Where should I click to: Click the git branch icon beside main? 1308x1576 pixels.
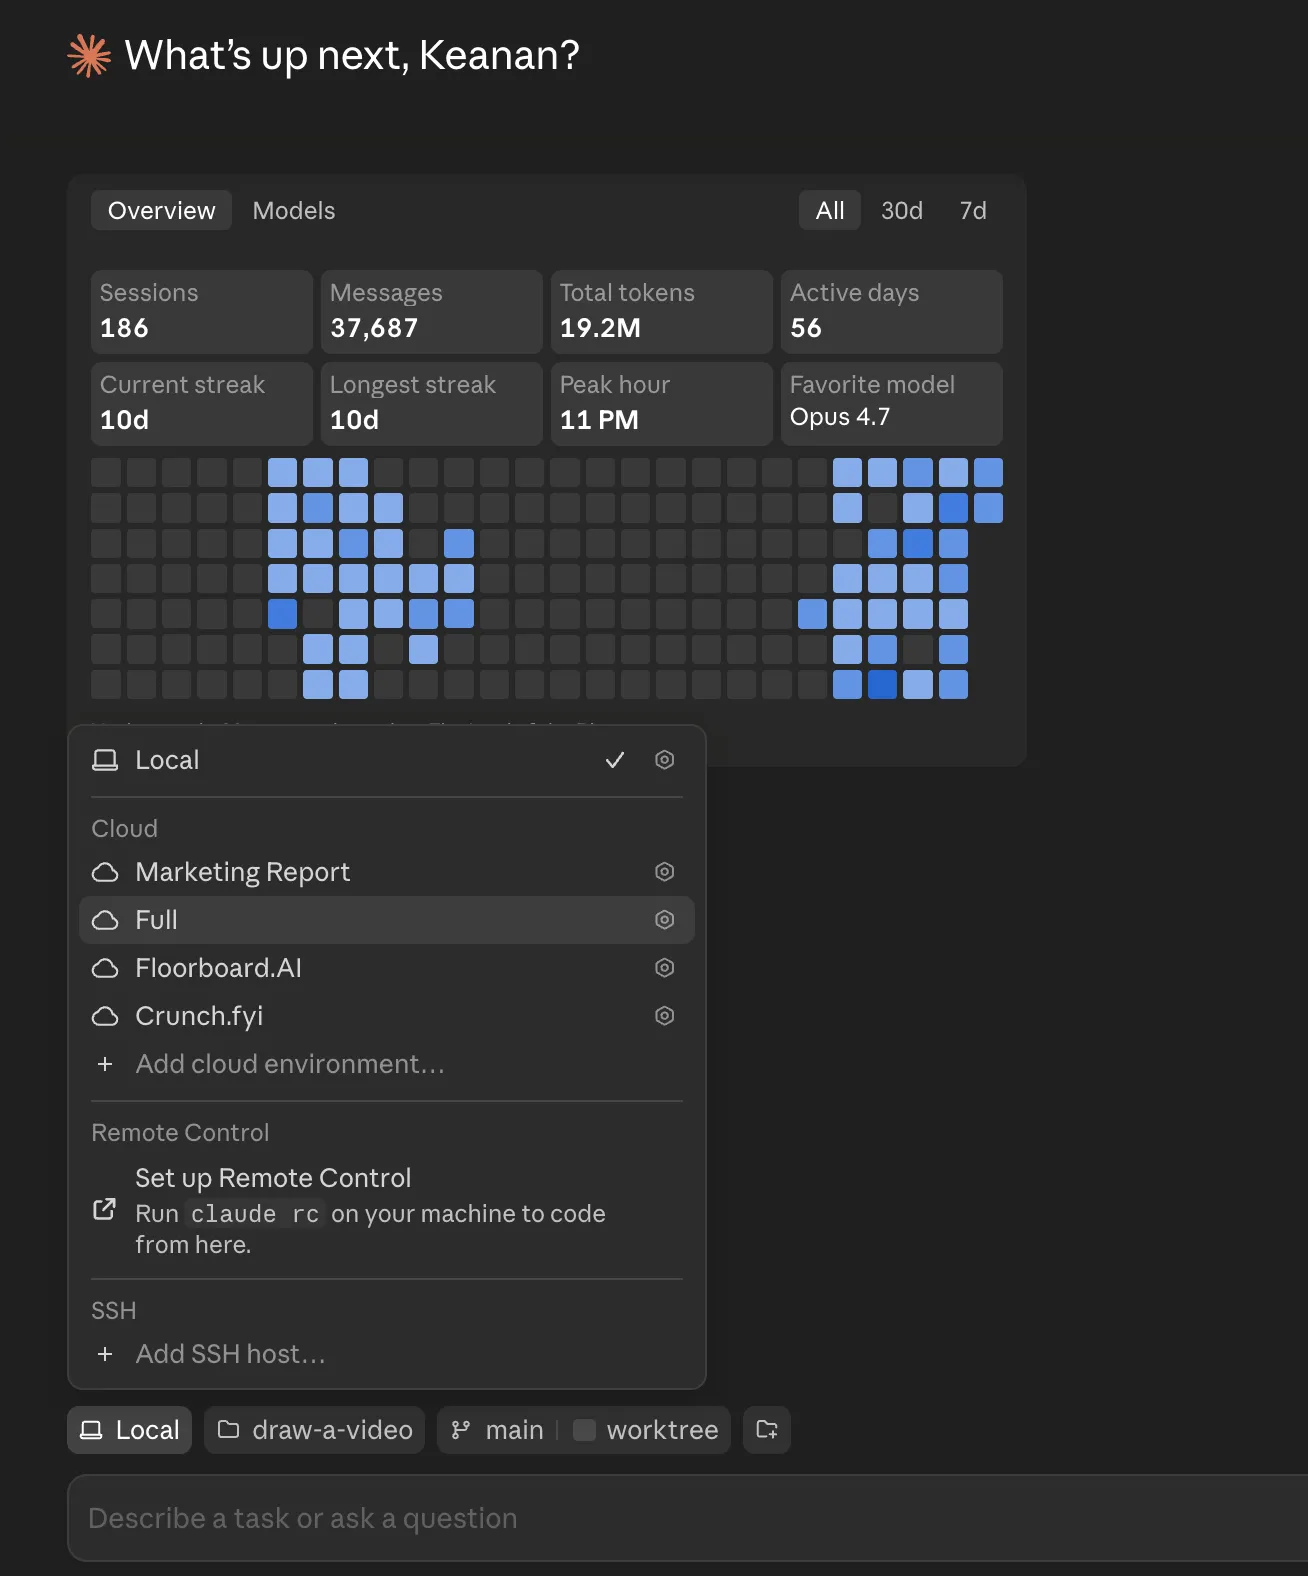[x=461, y=1430]
